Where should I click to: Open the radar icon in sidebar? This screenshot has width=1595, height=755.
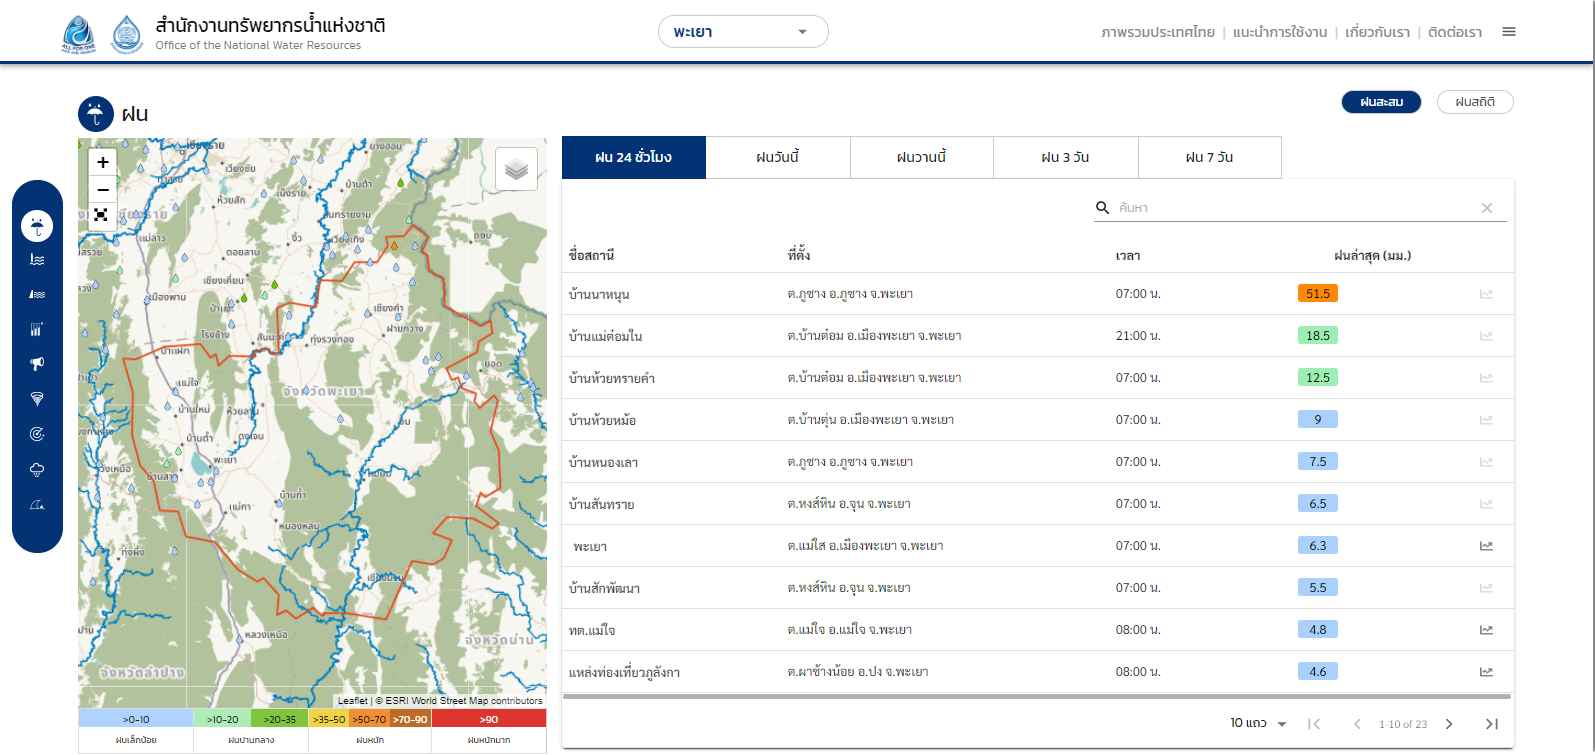(37, 434)
